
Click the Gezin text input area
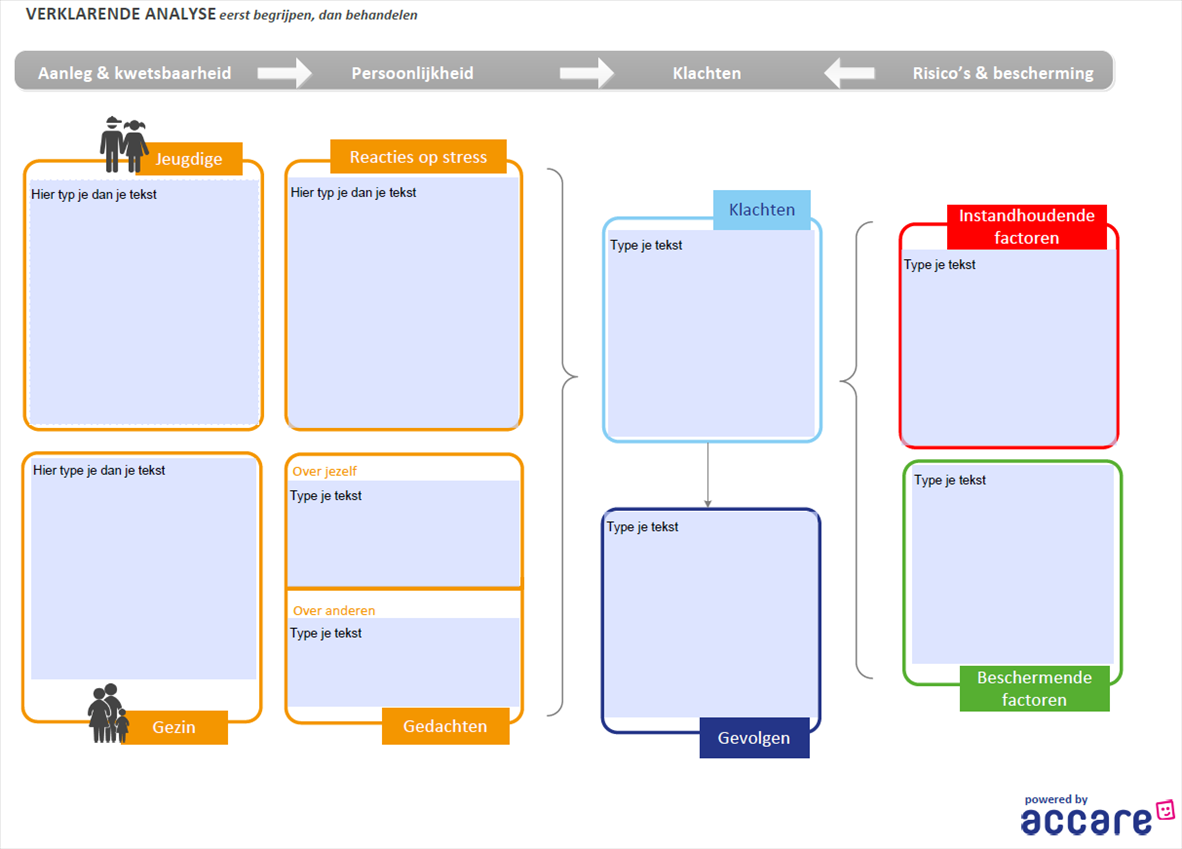tap(143, 568)
